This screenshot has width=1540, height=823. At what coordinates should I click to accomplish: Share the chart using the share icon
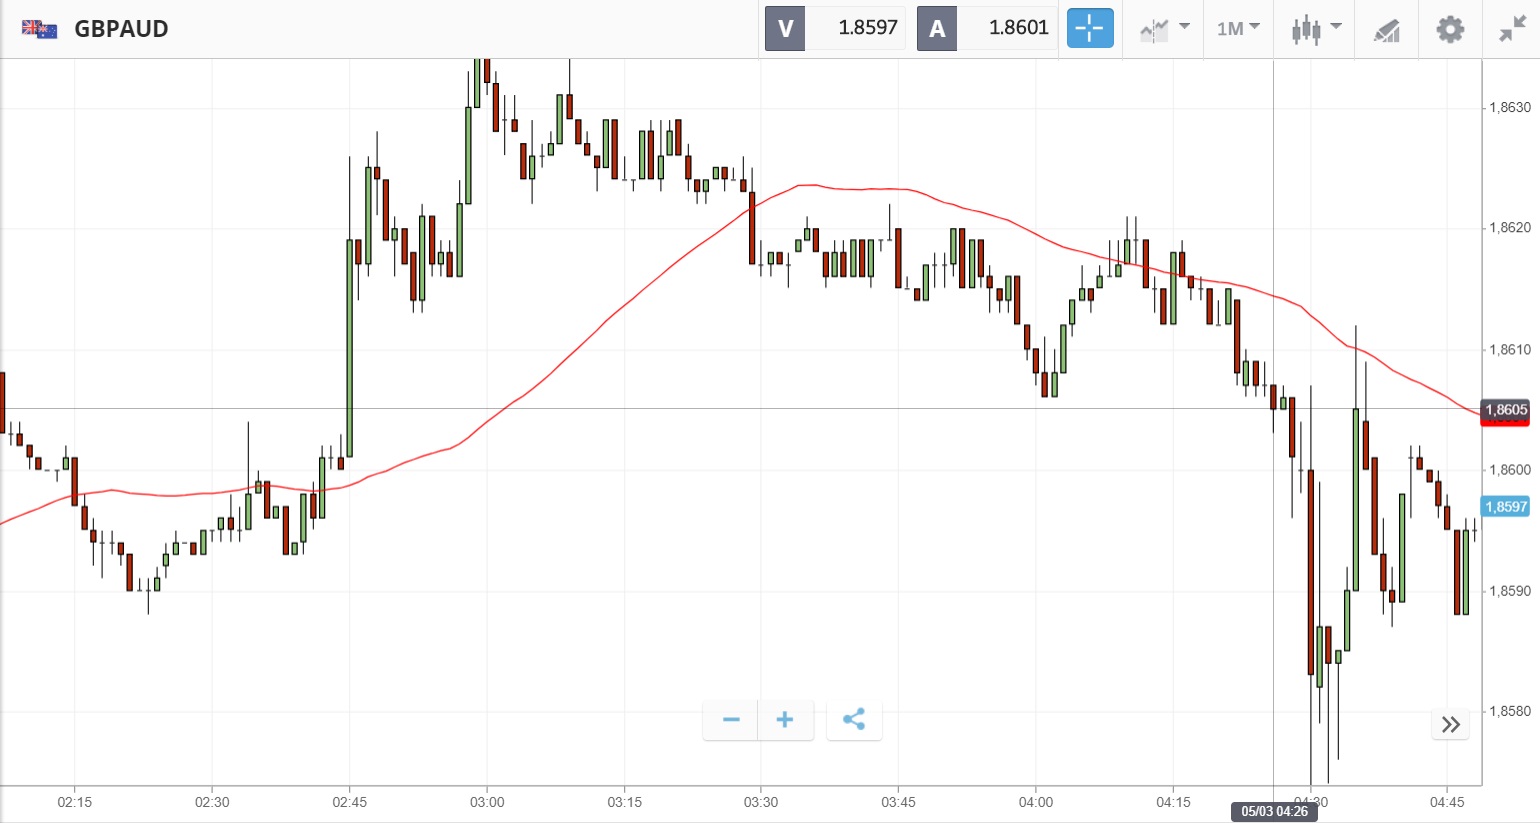coord(854,720)
